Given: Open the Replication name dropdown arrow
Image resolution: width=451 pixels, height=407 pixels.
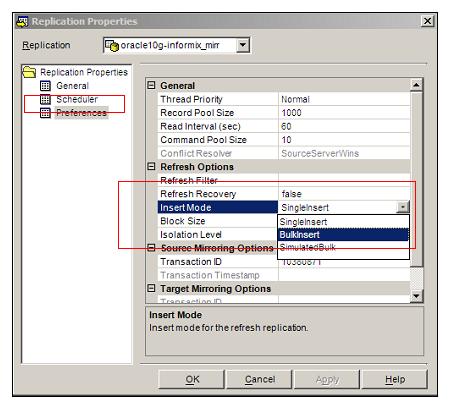Looking at the screenshot, I should tap(243, 45).
